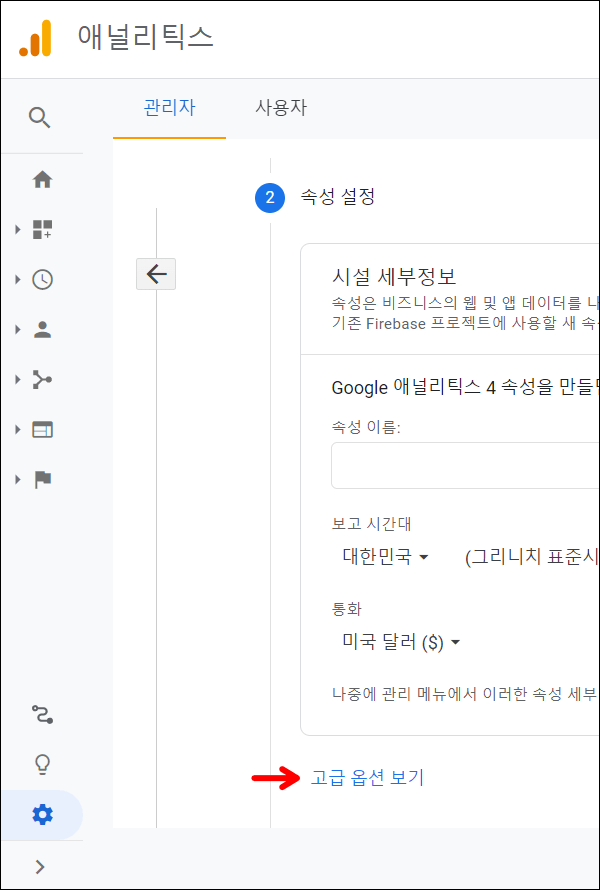Click the back arrow button
This screenshot has height=890, width=600.
pyautogui.click(x=156, y=274)
